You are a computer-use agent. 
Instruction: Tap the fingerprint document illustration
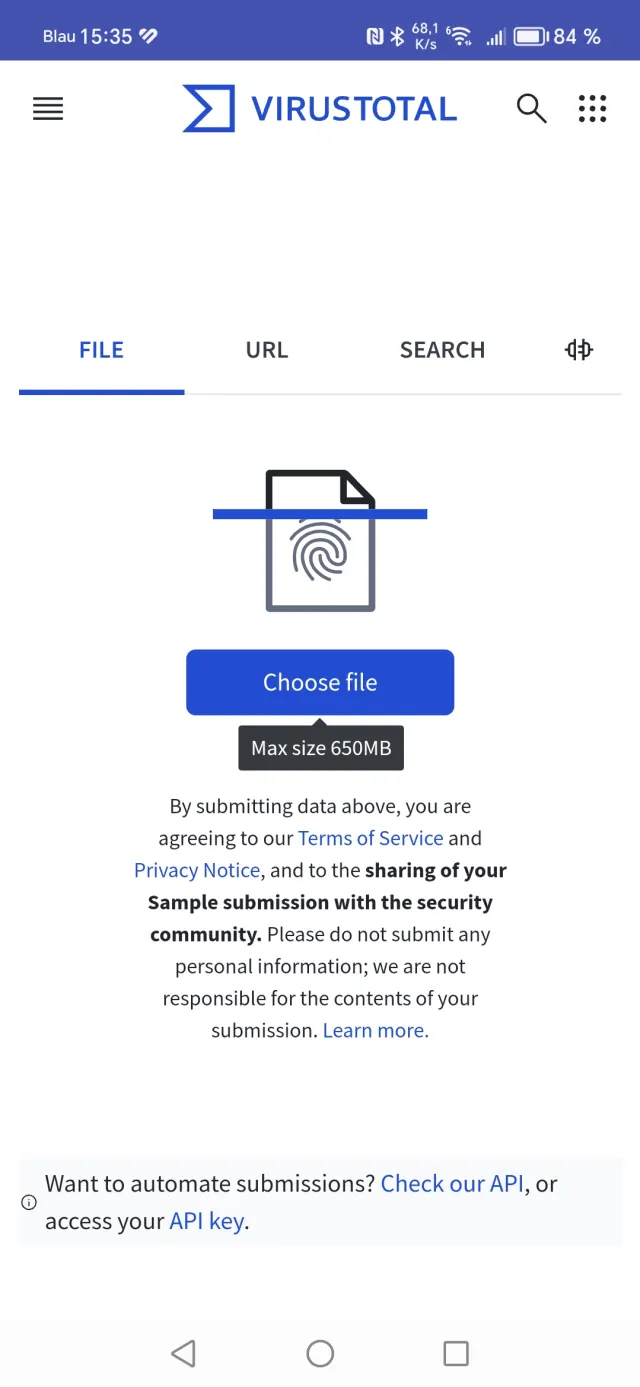pyautogui.click(x=320, y=541)
